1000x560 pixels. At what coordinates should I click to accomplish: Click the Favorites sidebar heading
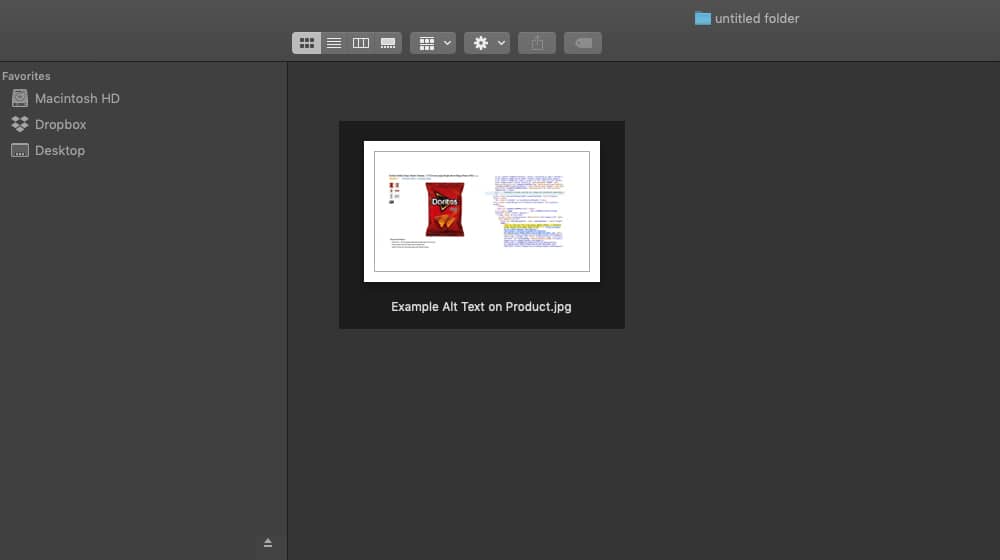pyautogui.click(x=26, y=76)
